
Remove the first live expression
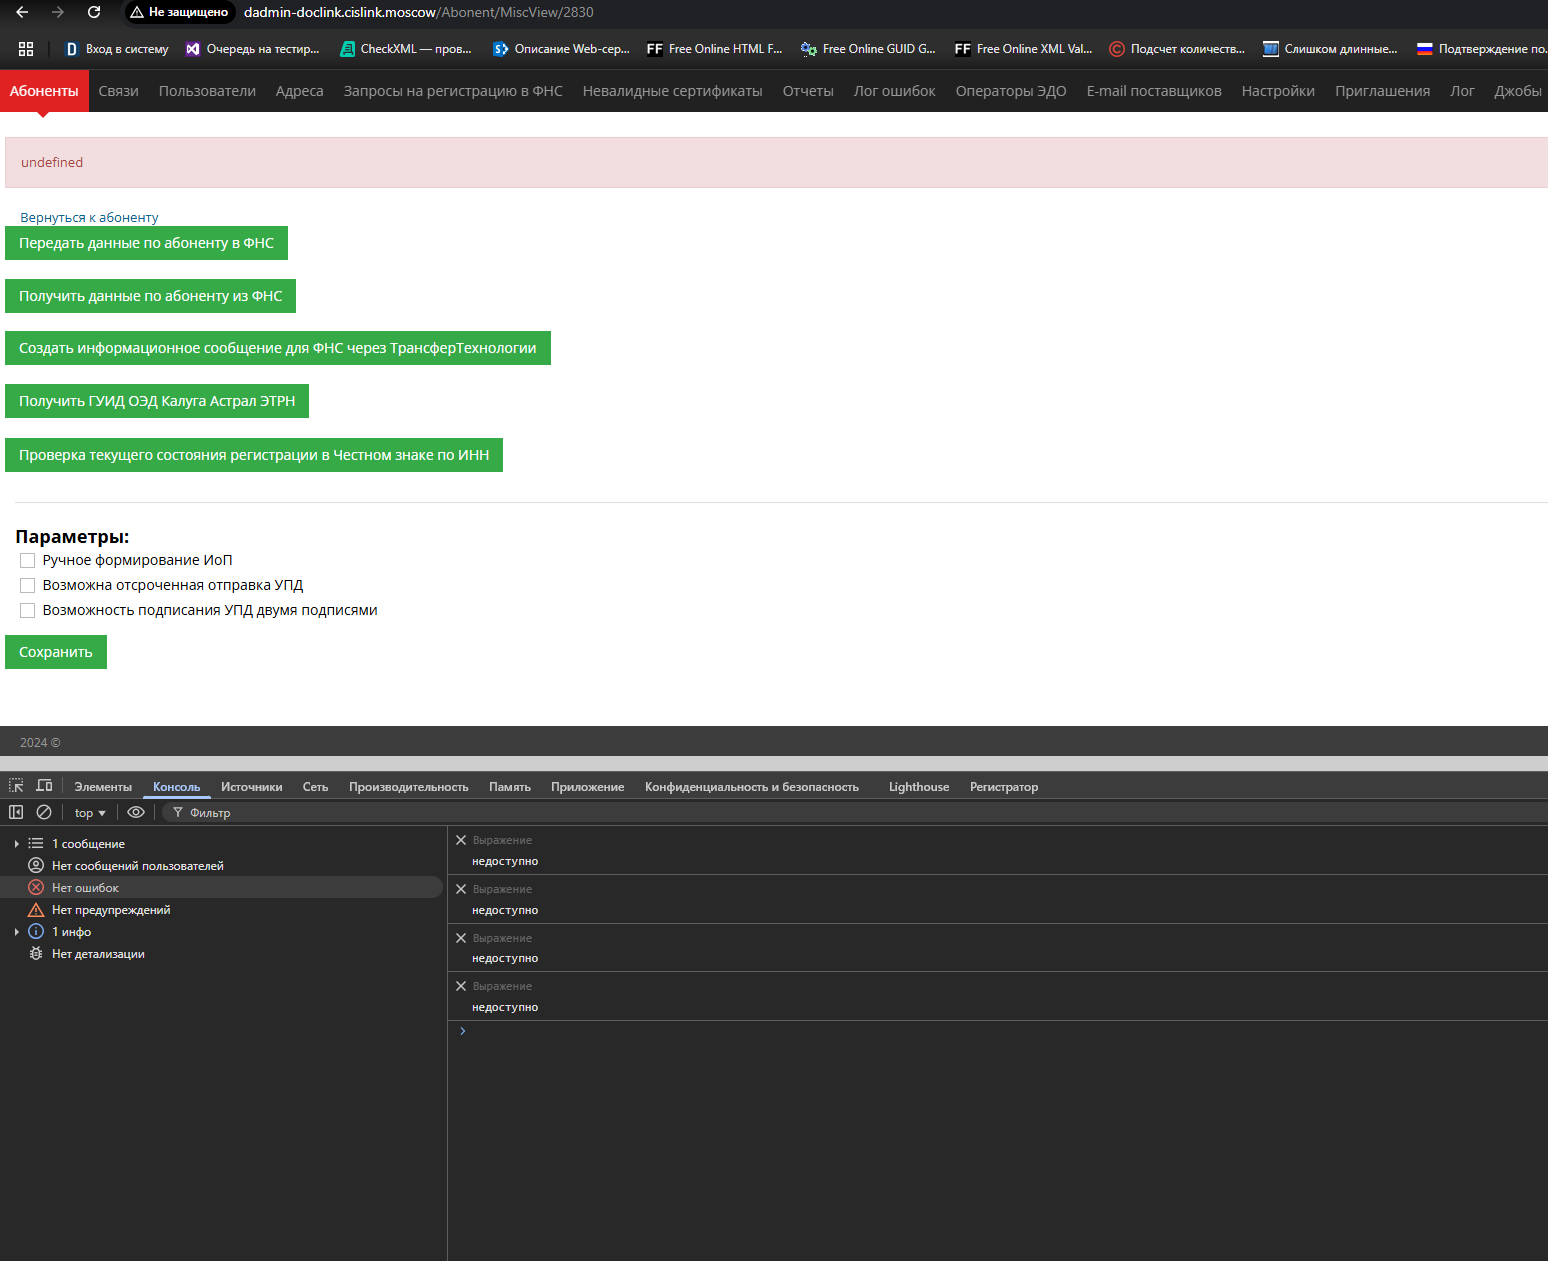[461, 840]
